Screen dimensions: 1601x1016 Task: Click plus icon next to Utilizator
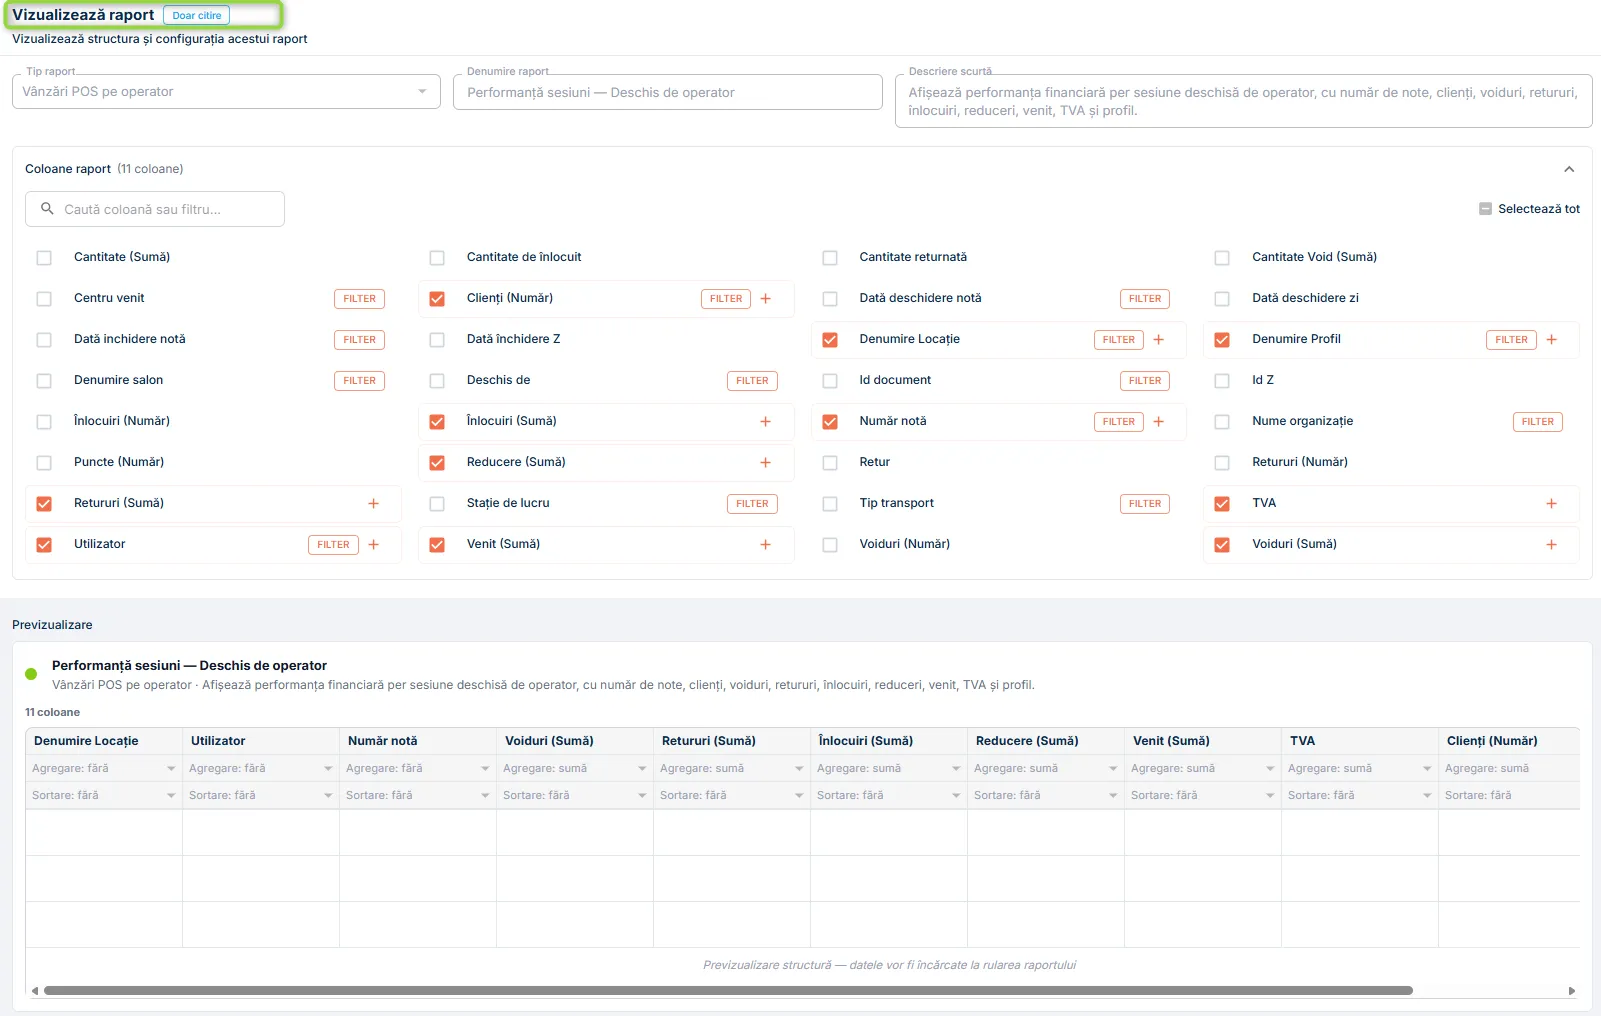pyautogui.click(x=374, y=544)
